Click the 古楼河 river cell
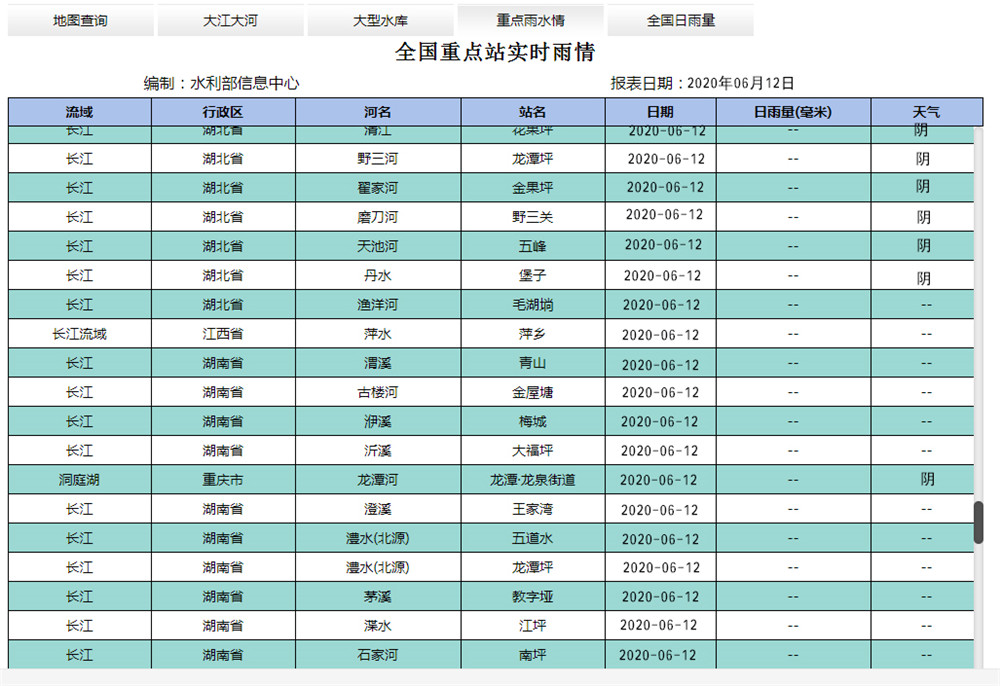Viewport: 1000px width, 686px height. (x=378, y=392)
